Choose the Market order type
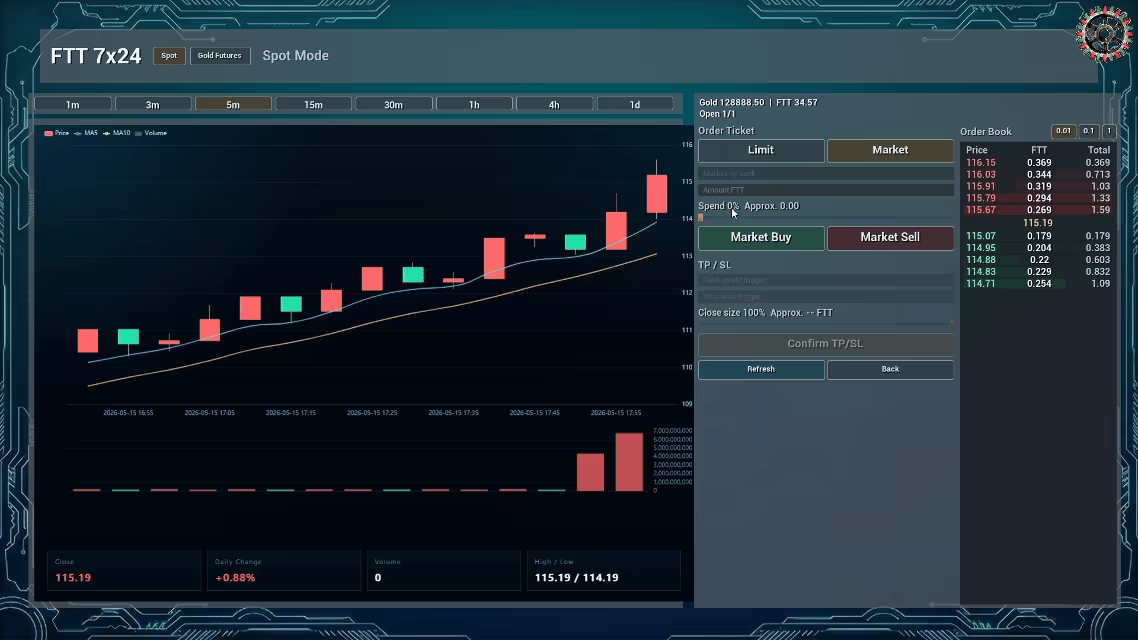The height and width of the screenshot is (640, 1138). point(890,150)
